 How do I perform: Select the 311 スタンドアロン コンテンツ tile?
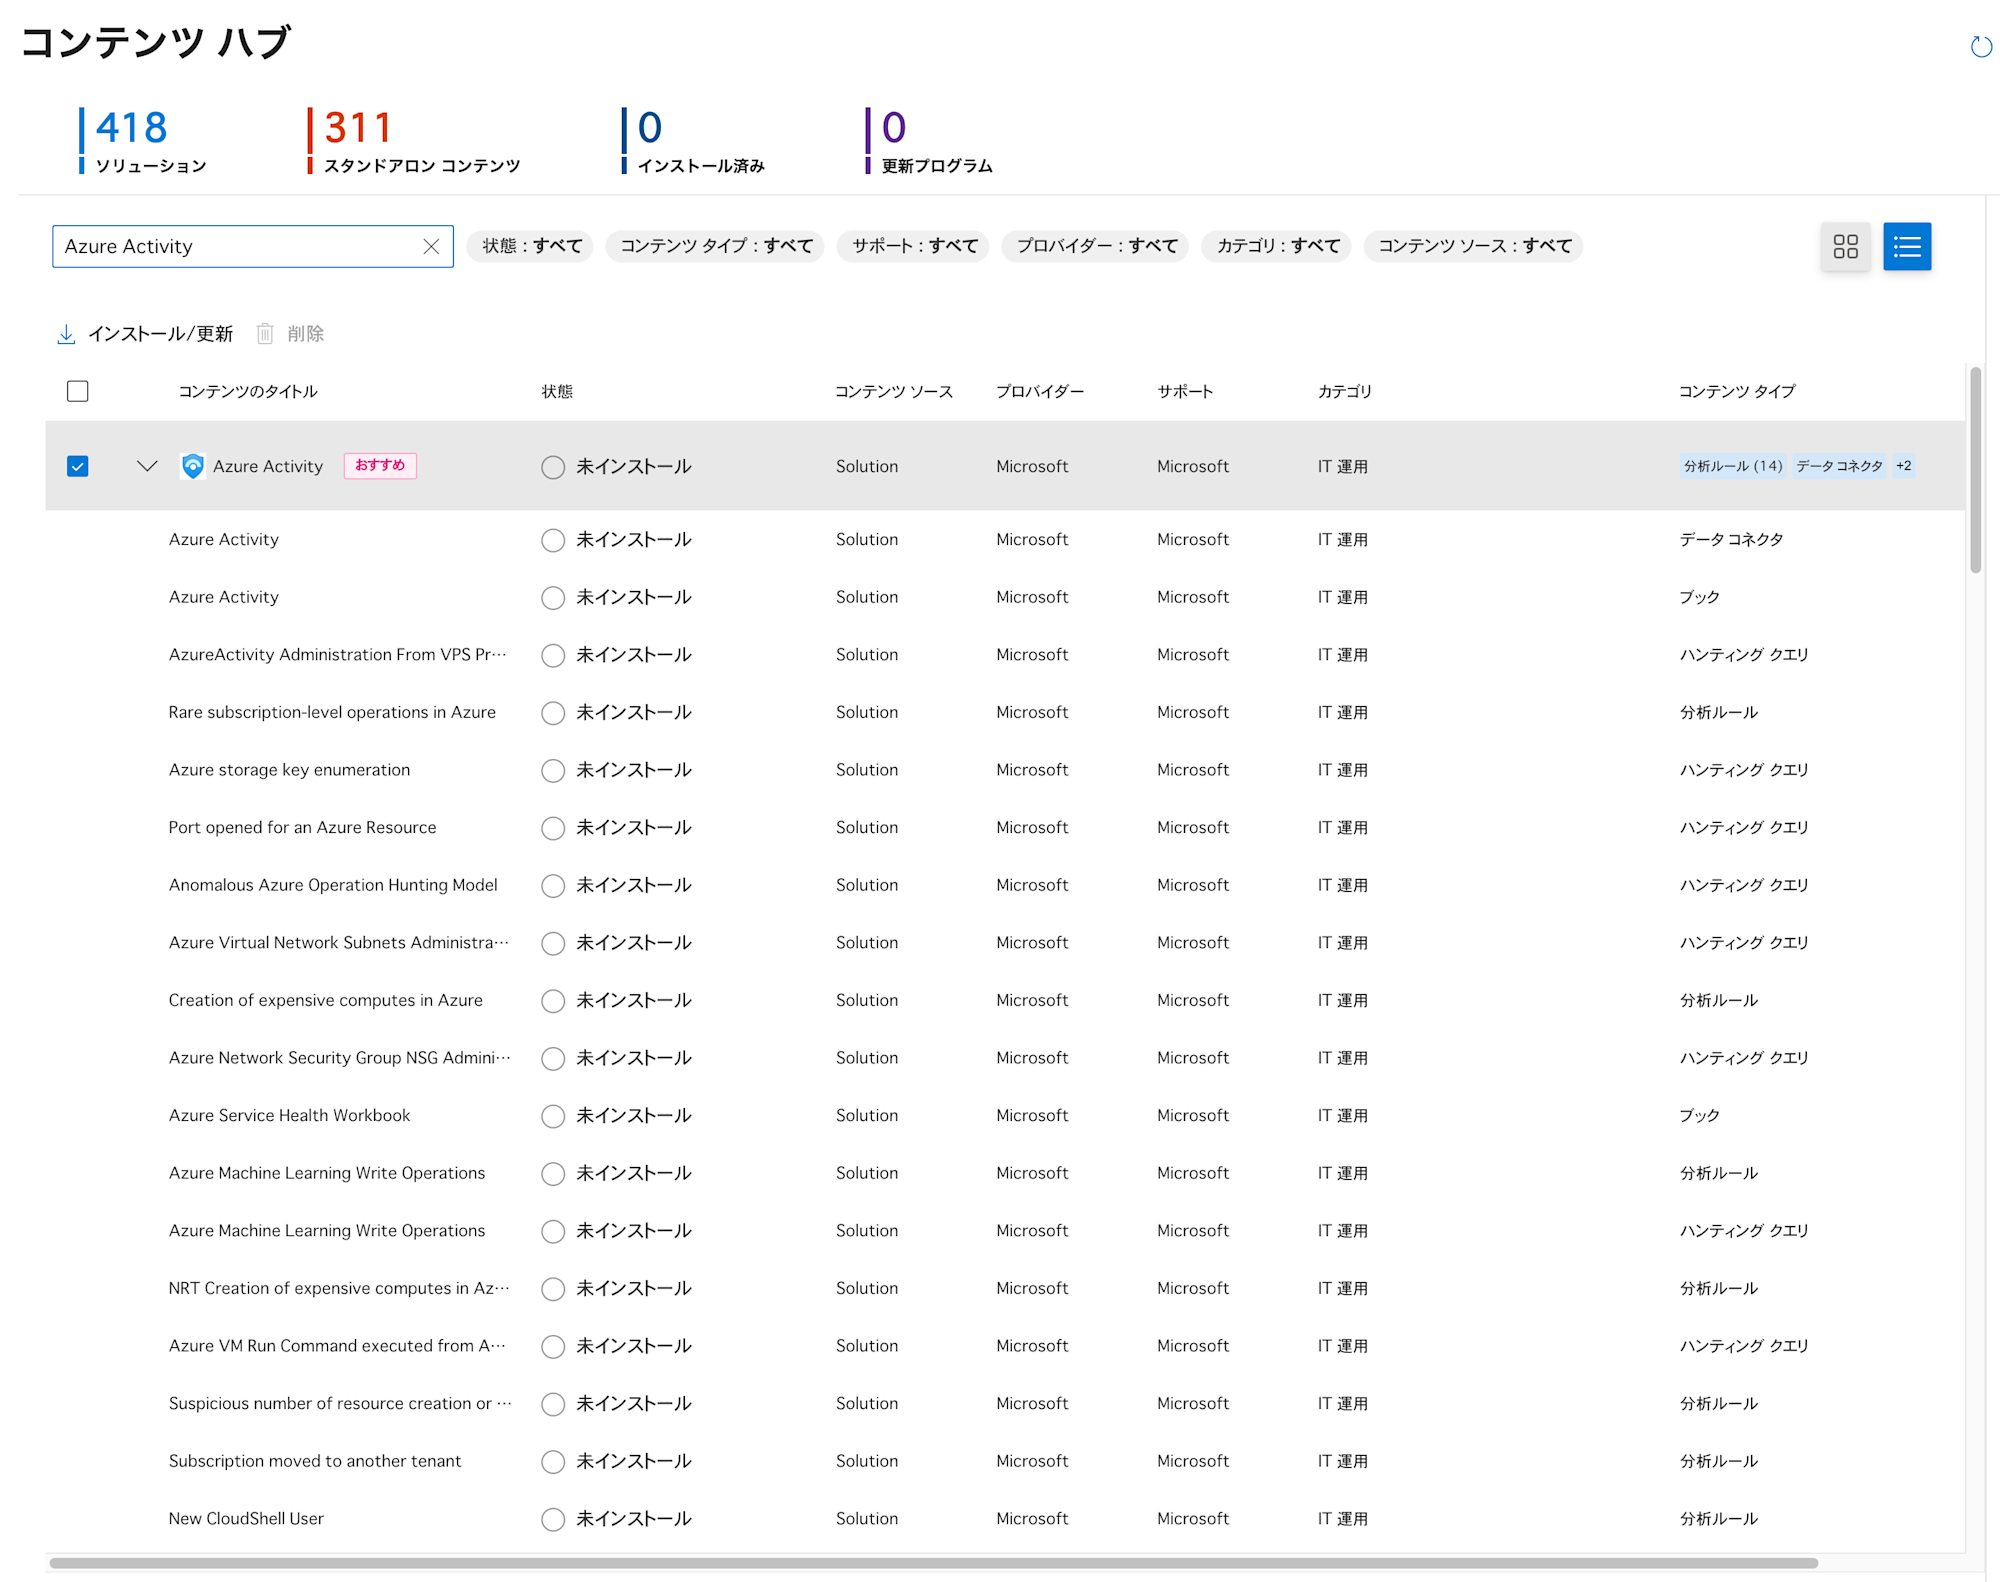click(414, 140)
